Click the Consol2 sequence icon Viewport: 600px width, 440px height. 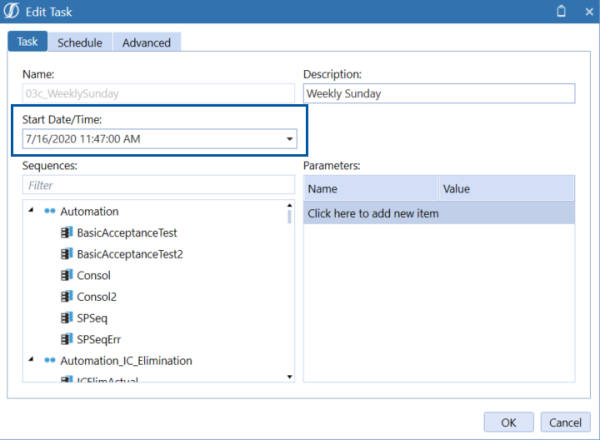67,296
